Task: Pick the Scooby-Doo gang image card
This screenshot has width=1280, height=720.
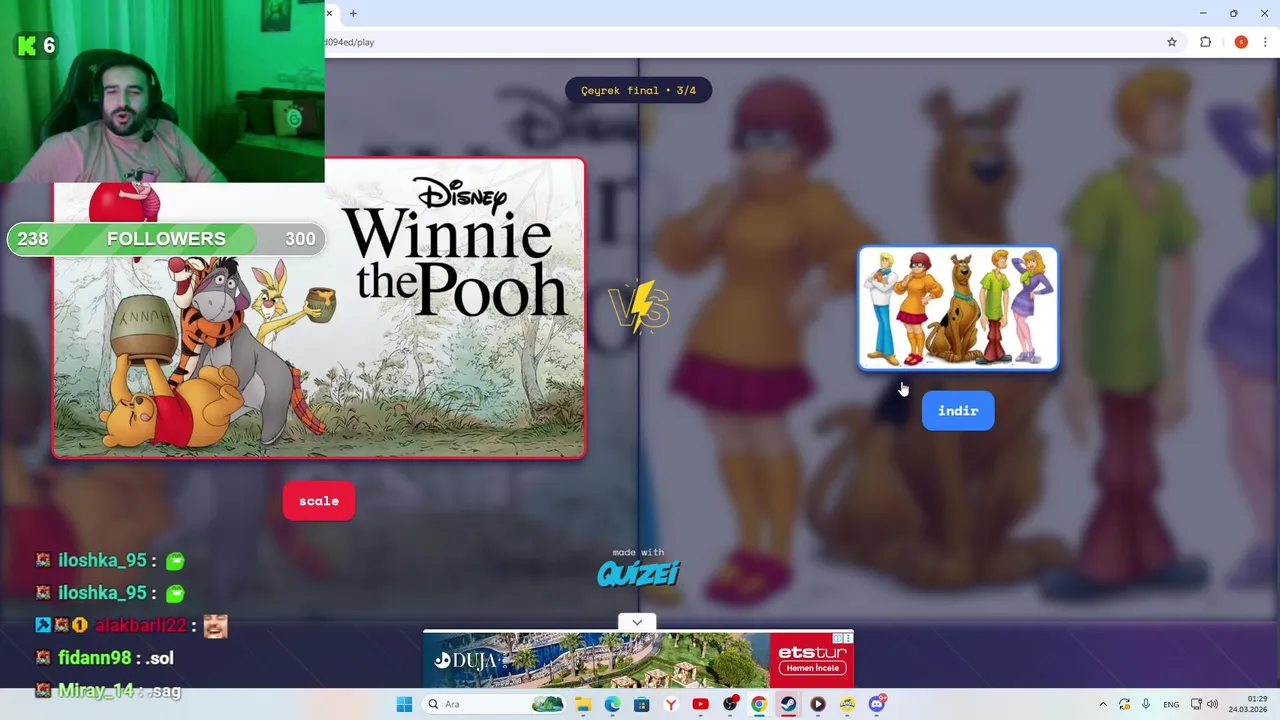Action: [x=958, y=308]
